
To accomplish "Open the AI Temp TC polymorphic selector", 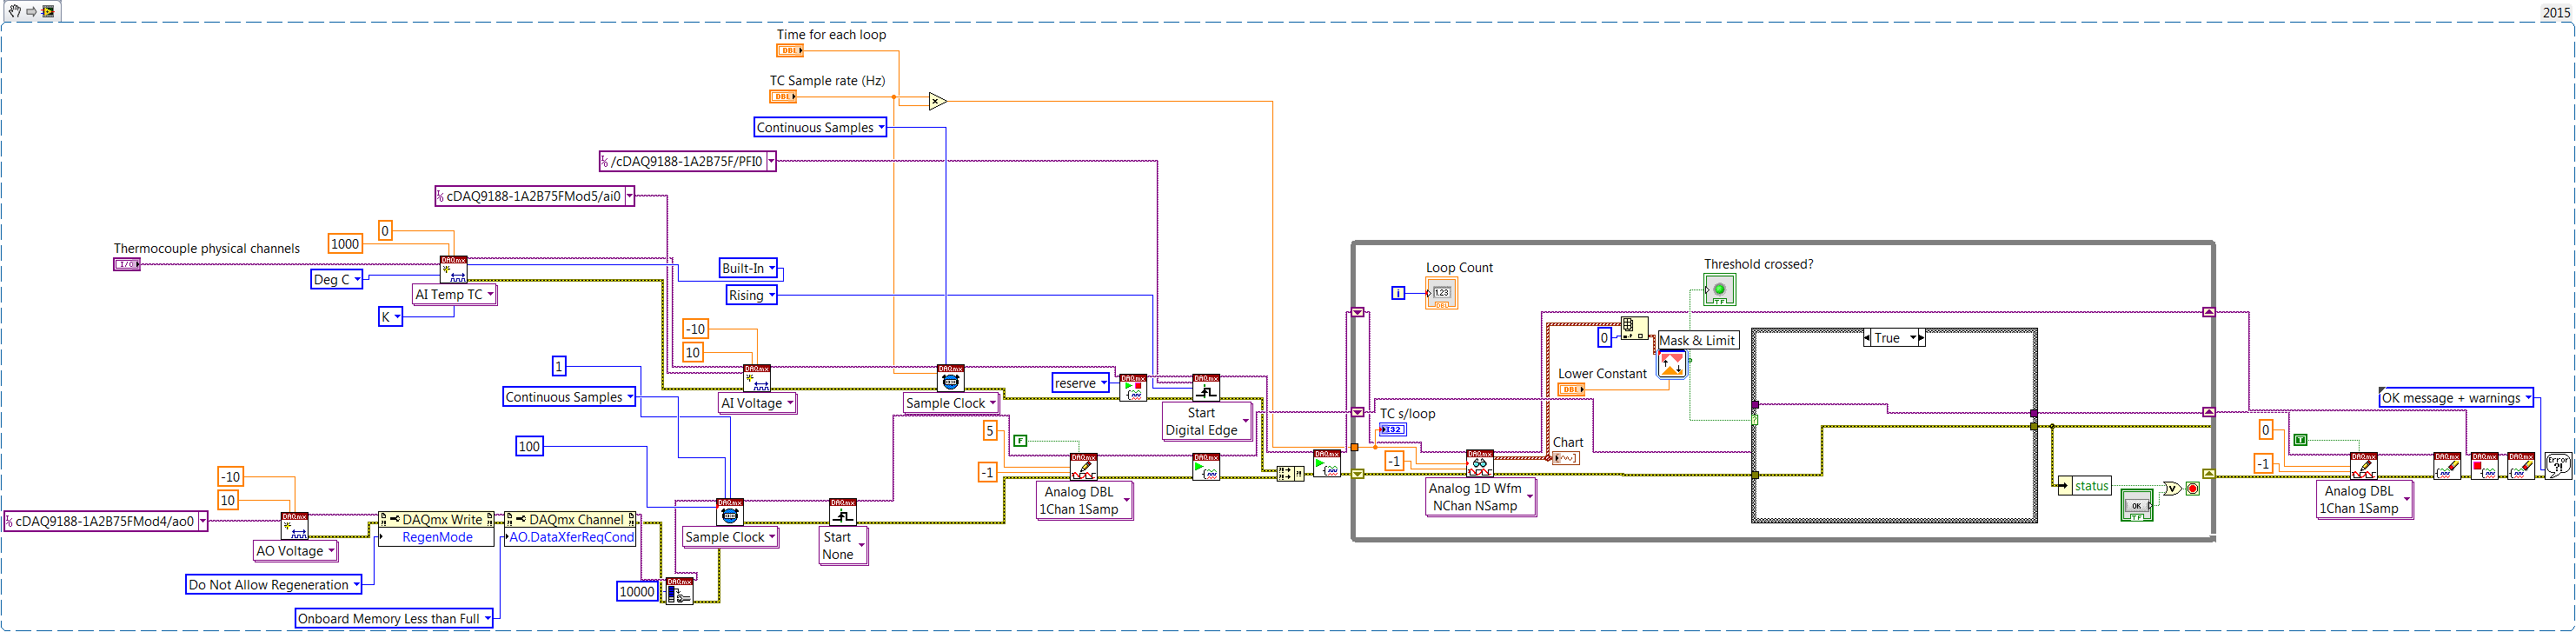I will (x=455, y=295).
